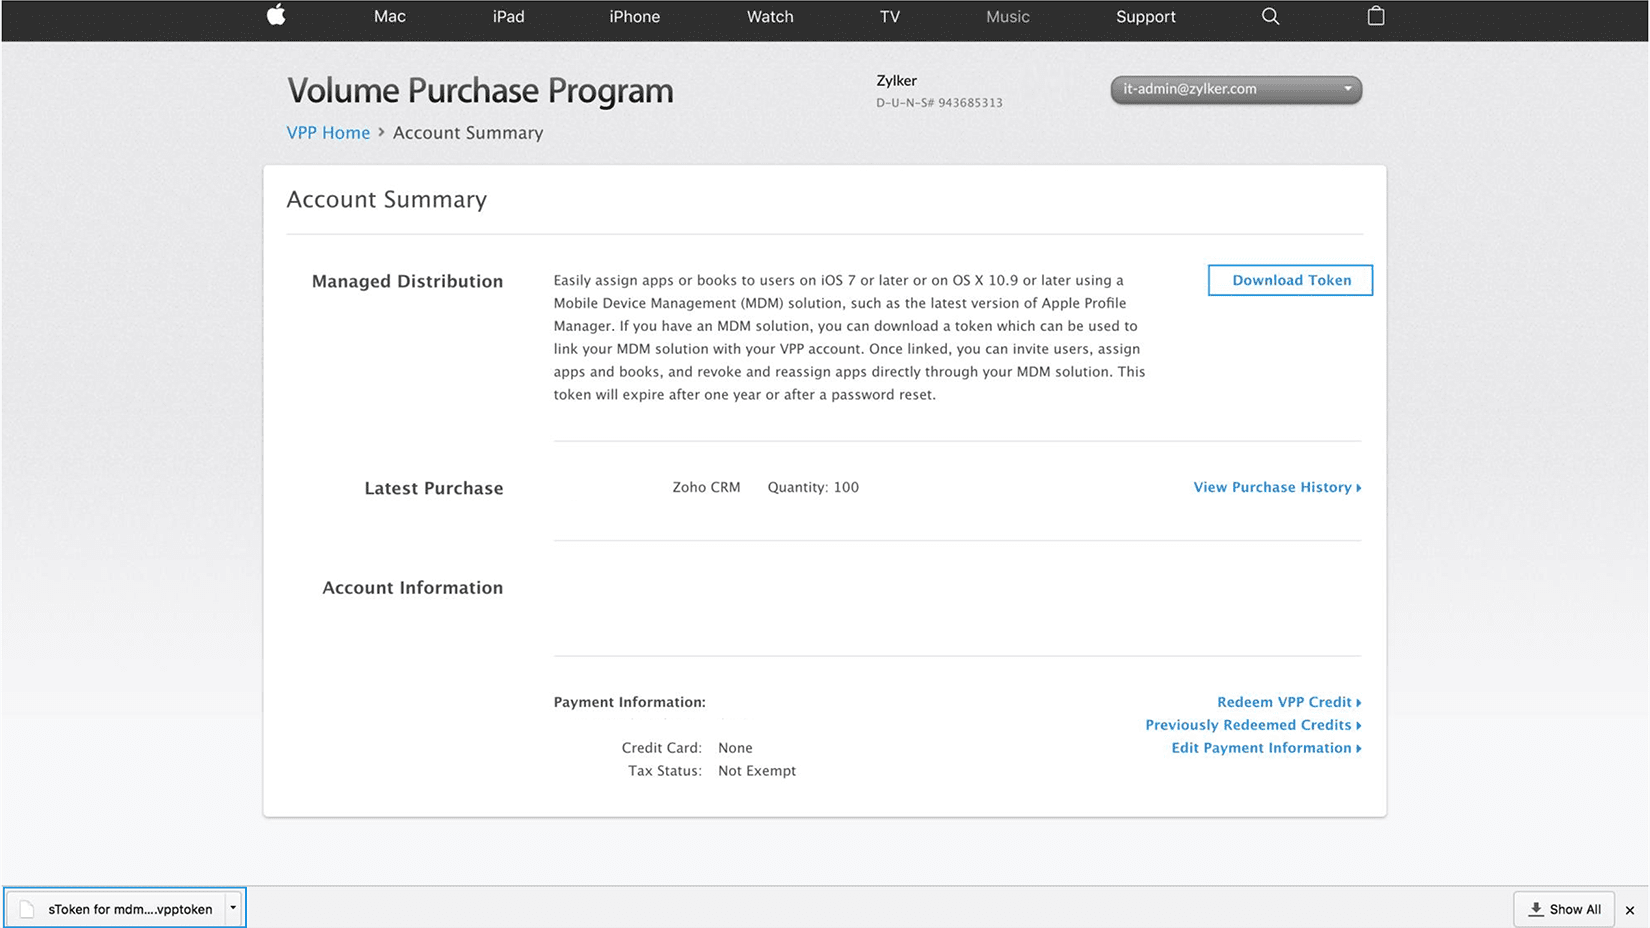Go to the iPad section
The width and height of the screenshot is (1650, 928).
click(508, 17)
